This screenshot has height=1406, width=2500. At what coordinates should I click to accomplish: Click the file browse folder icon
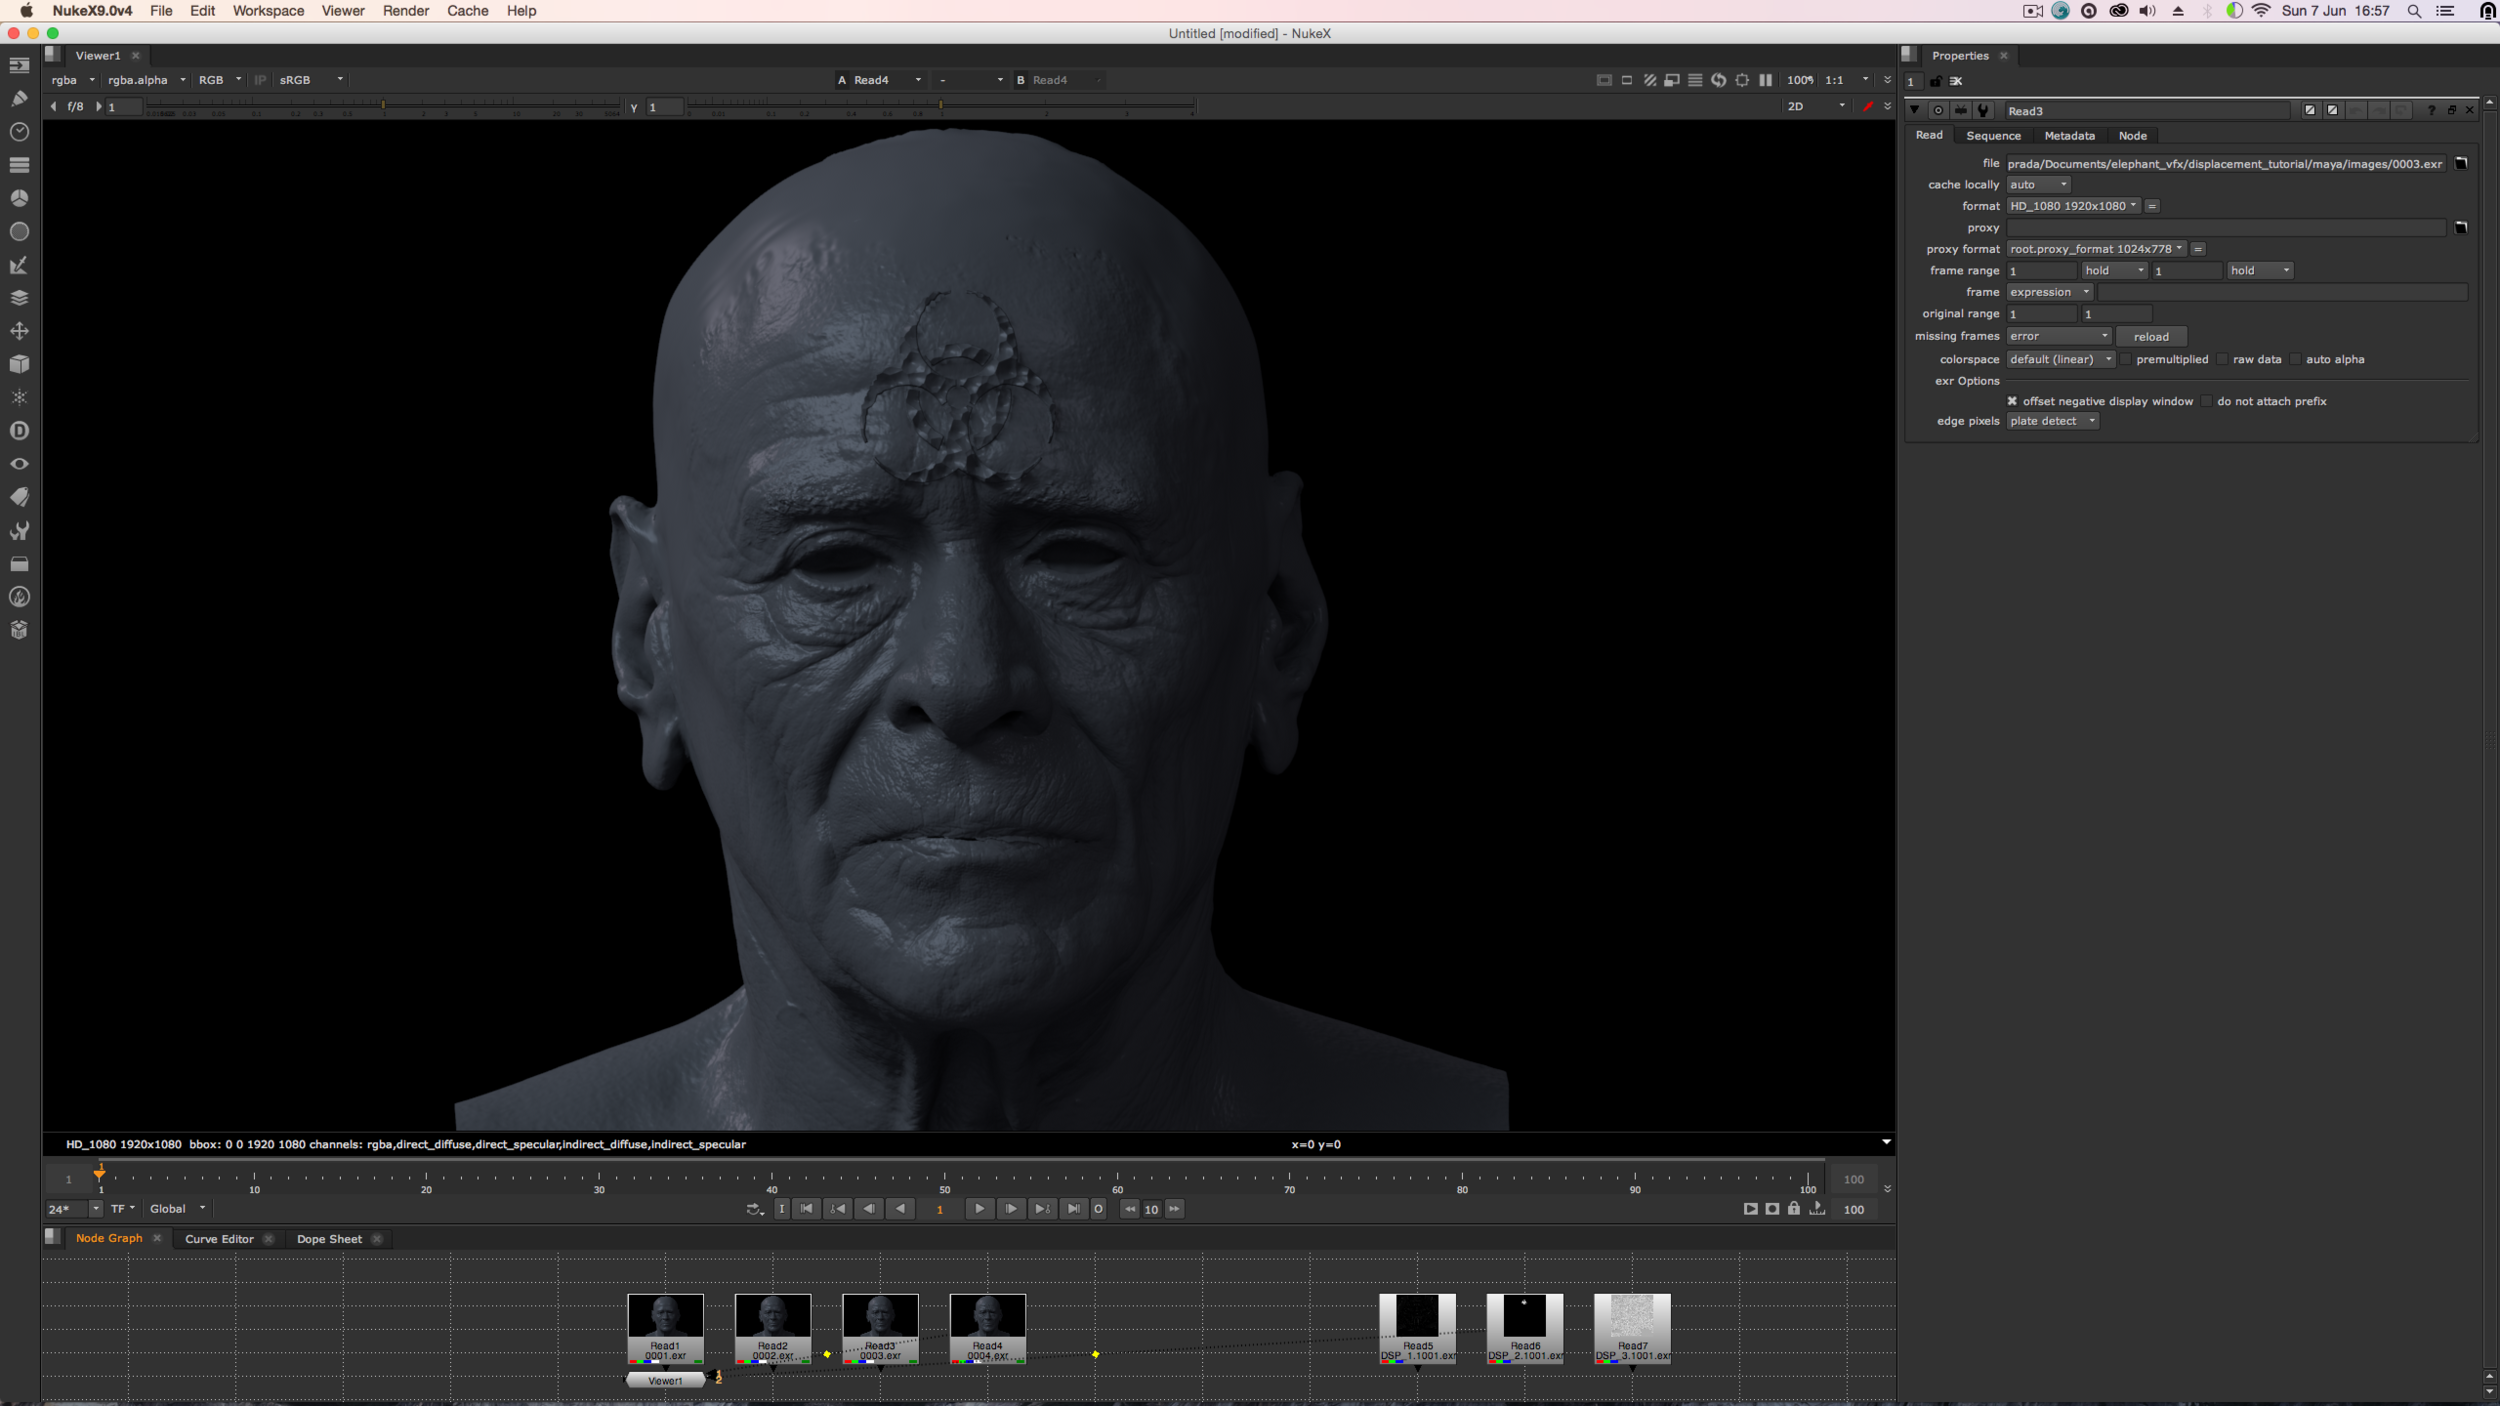click(x=2461, y=163)
